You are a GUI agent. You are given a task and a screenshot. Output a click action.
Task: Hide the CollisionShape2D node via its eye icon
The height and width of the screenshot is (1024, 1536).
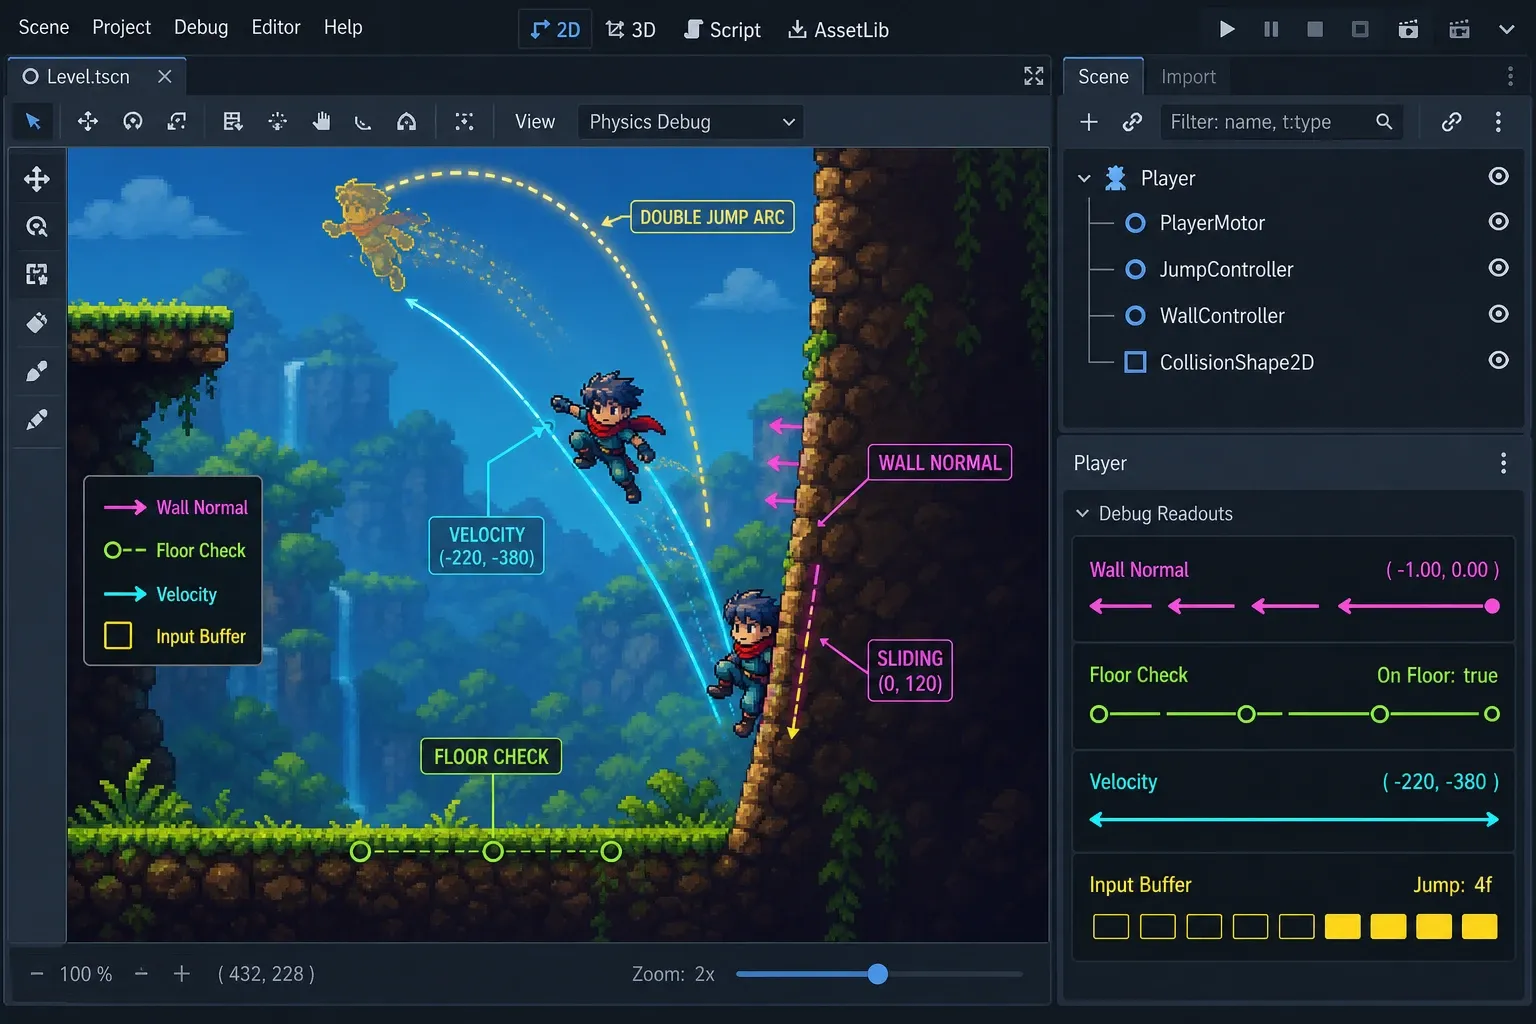(x=1498, y=360)
